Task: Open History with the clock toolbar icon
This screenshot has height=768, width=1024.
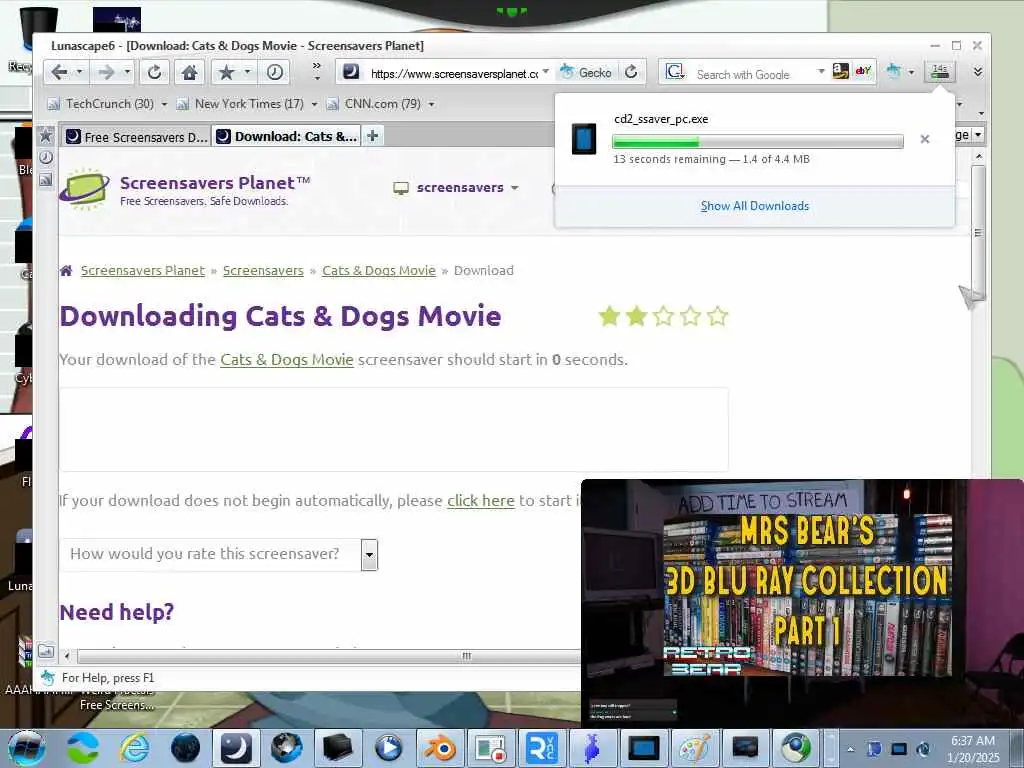Action: pos(275,72)
